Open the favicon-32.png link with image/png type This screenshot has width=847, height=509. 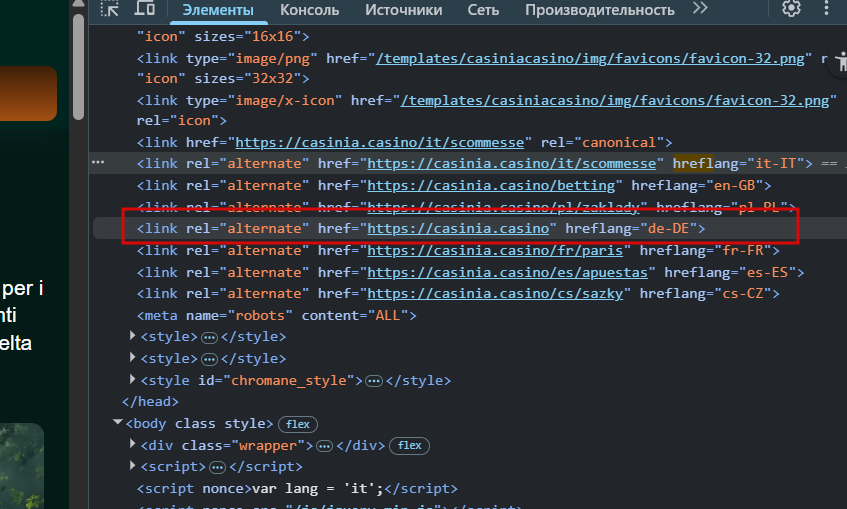point(590,58)
